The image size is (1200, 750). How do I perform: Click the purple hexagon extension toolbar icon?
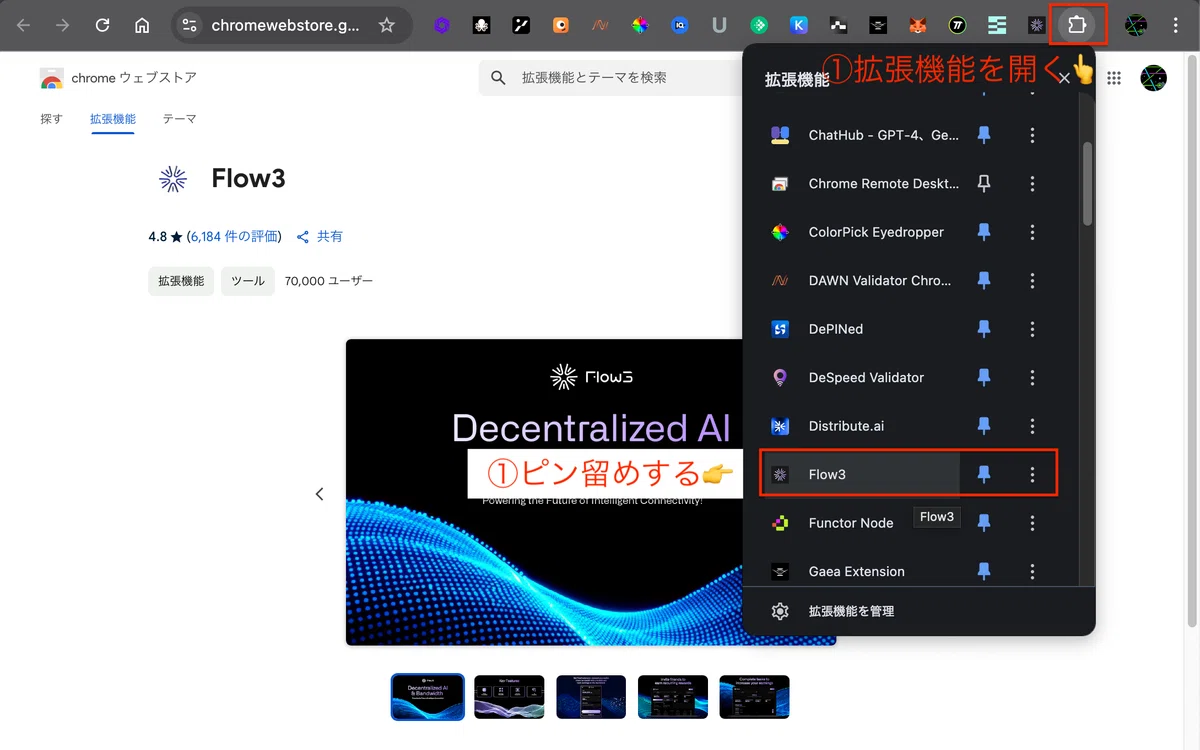(442, 25)
